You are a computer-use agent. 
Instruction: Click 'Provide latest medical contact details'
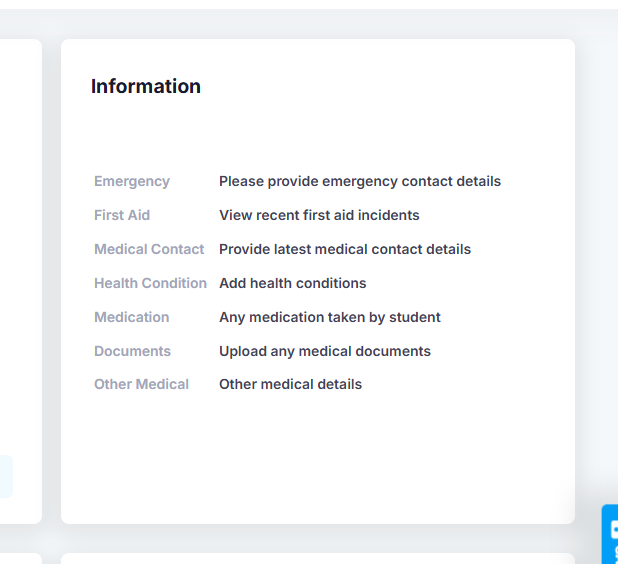point(345,249)
